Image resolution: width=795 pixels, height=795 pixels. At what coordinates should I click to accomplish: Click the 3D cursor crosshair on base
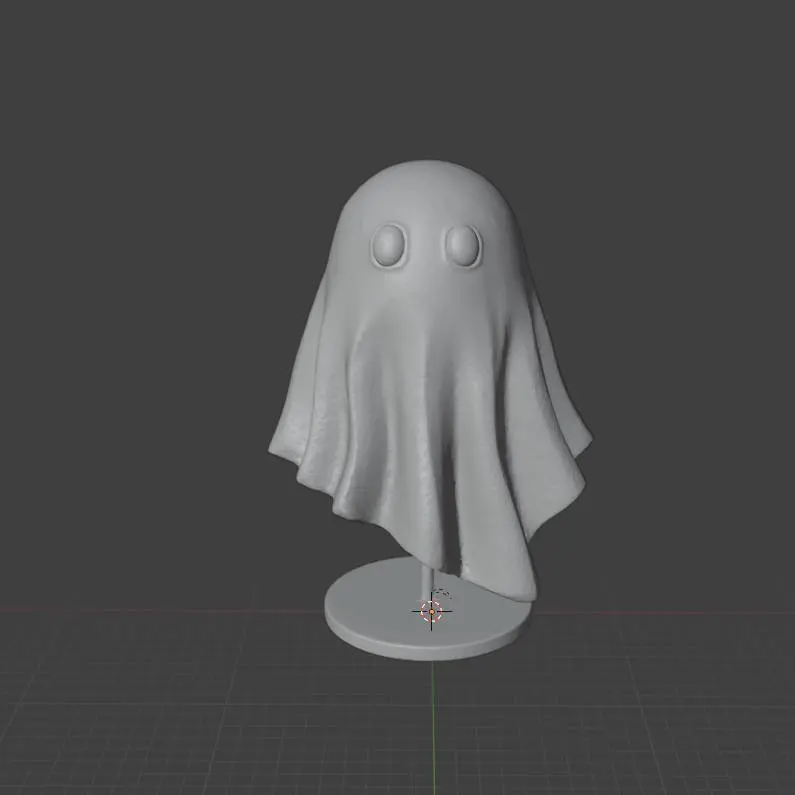(x=431, y=612)
